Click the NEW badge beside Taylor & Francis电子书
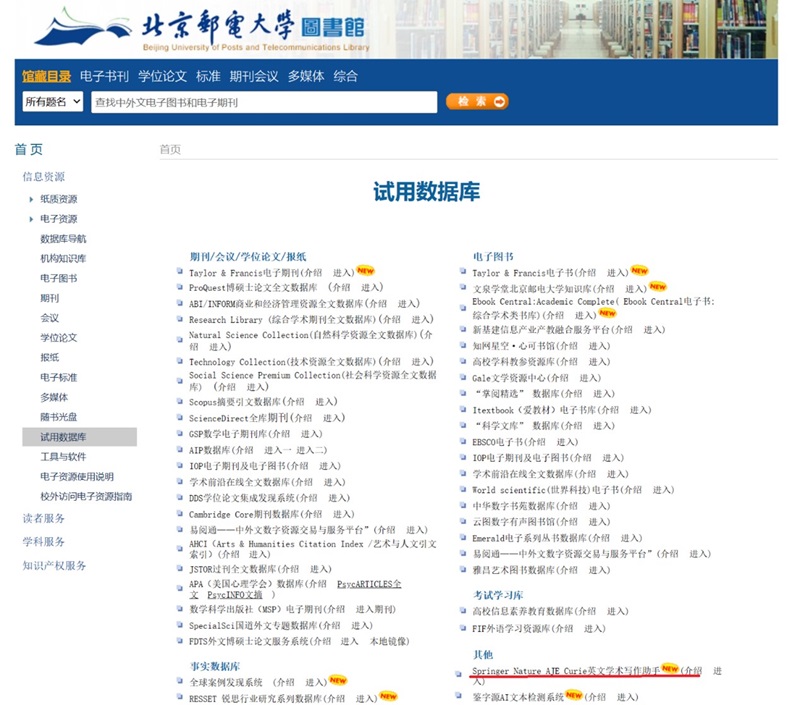This screenshot has width=800, height=705. 639,270
